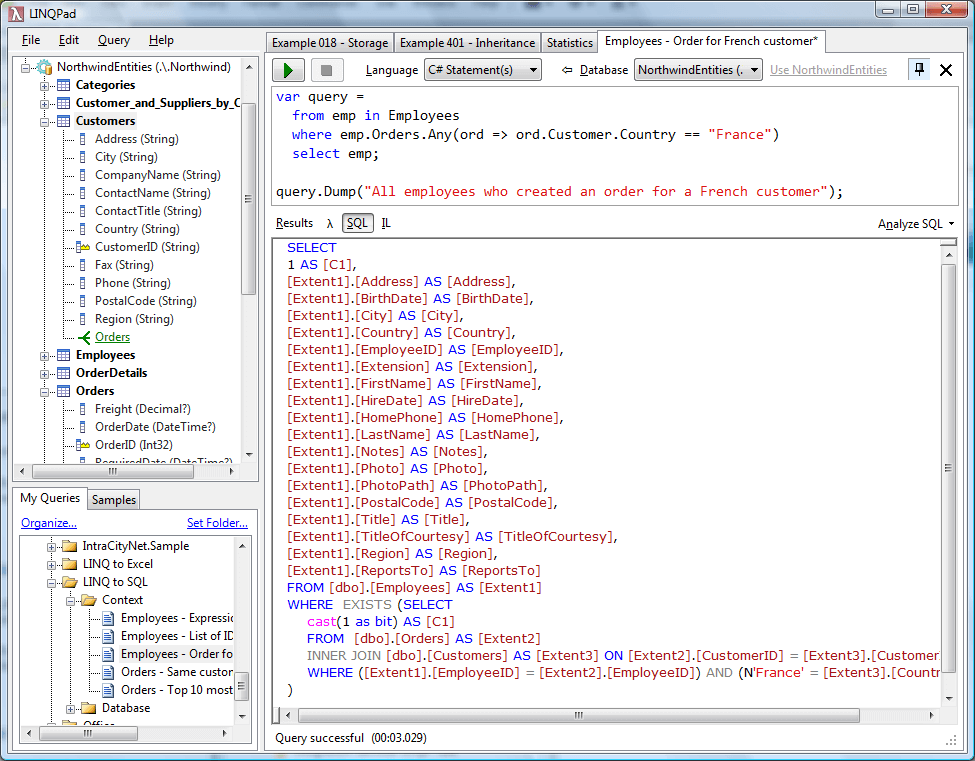Screen dimensions: 975x761
Task: Switch to the Statistics tab
Action: coord(570,43)
